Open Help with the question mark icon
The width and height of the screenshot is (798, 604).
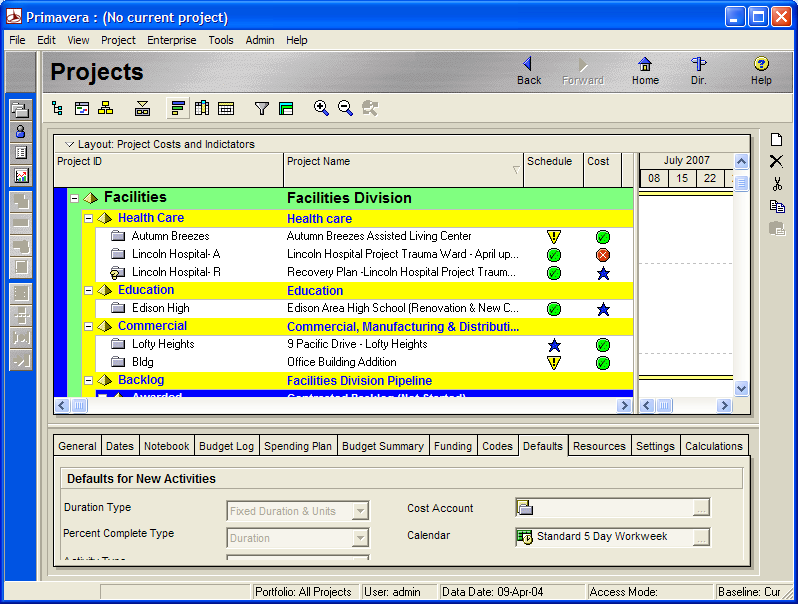click(x=761, y=71)
